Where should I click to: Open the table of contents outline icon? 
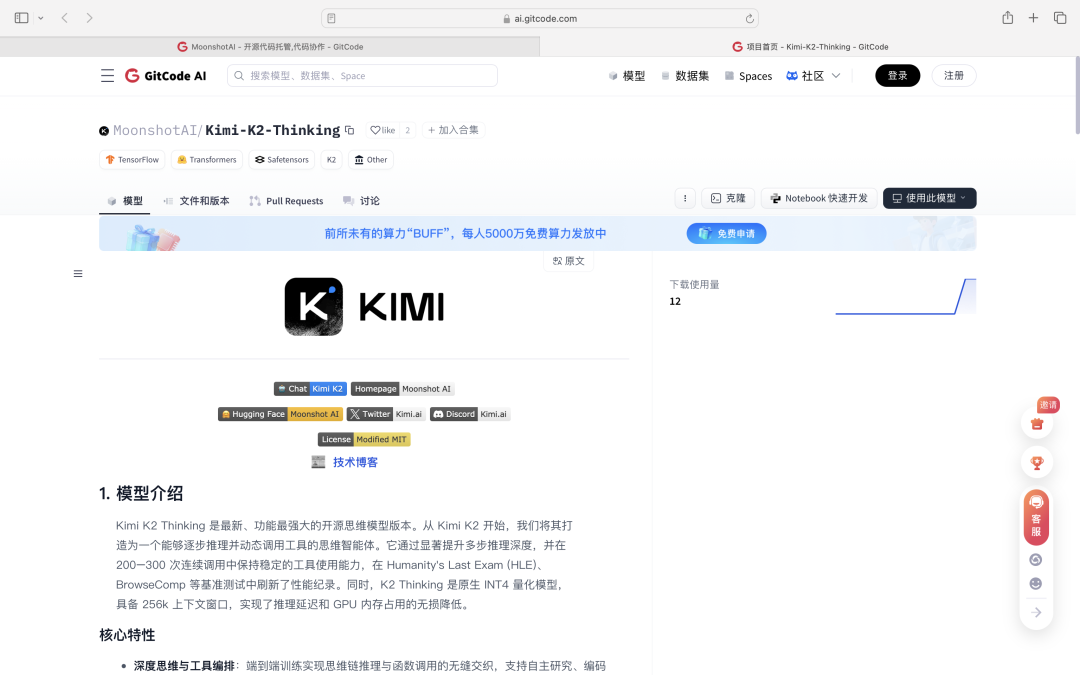pos(78,273)
